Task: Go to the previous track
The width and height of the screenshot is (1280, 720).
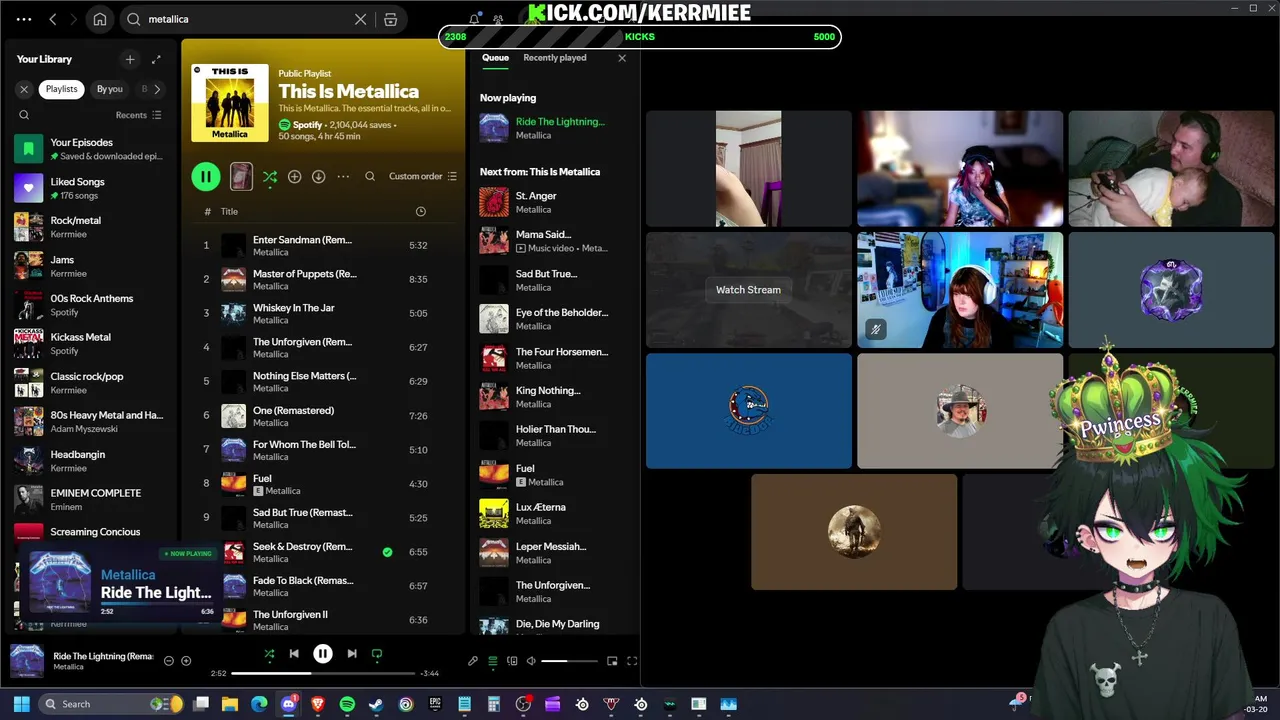Action: tap(294, 654)
